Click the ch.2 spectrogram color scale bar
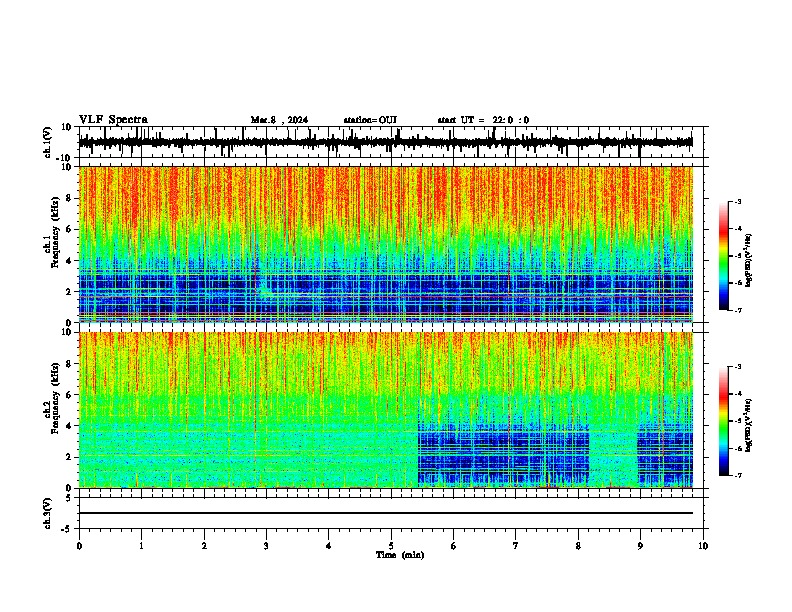Viewport: 792px width, 612px height. click(723, 421)
